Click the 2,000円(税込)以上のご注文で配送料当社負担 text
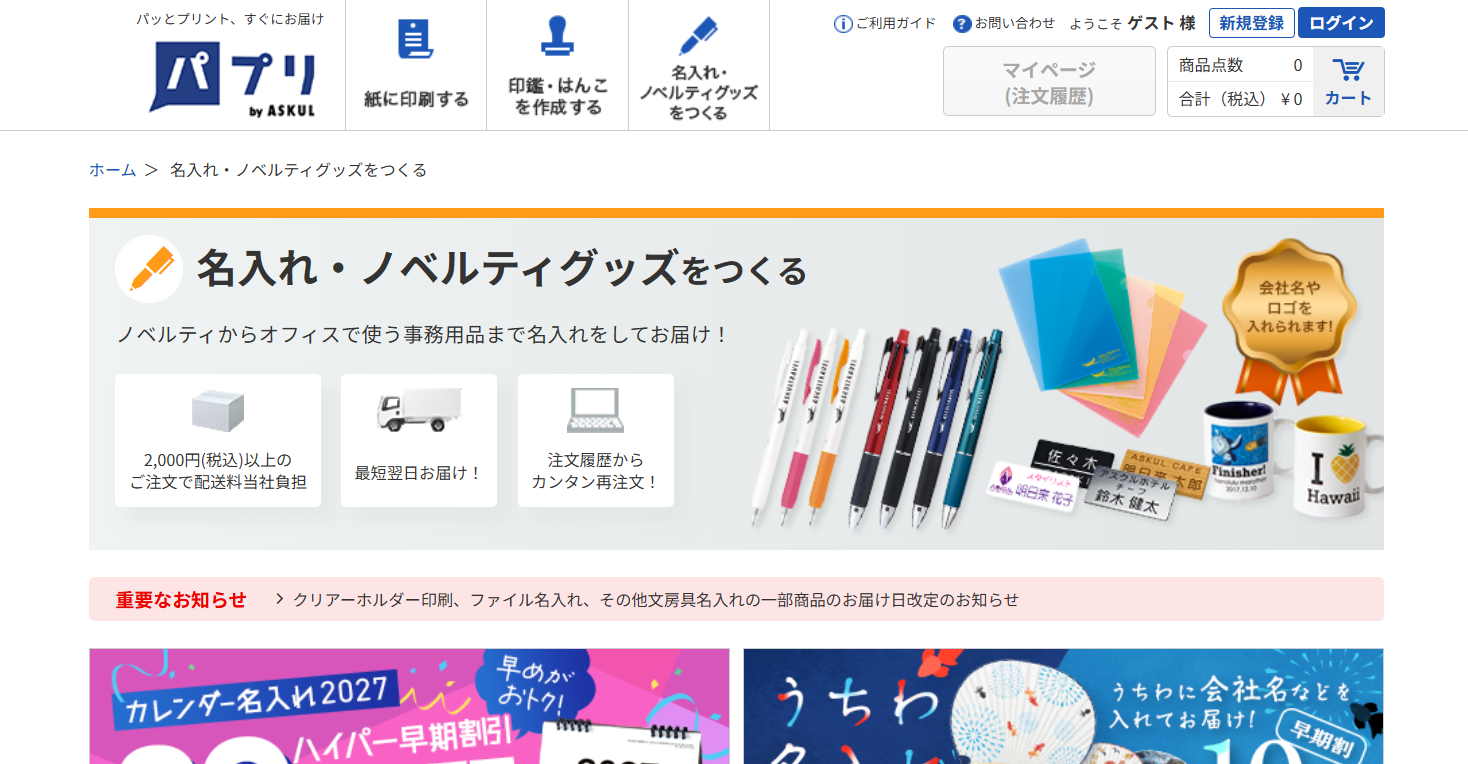The height and width of the screenshot is (764, 1468). pyautogui.click(x=218, y=471)
